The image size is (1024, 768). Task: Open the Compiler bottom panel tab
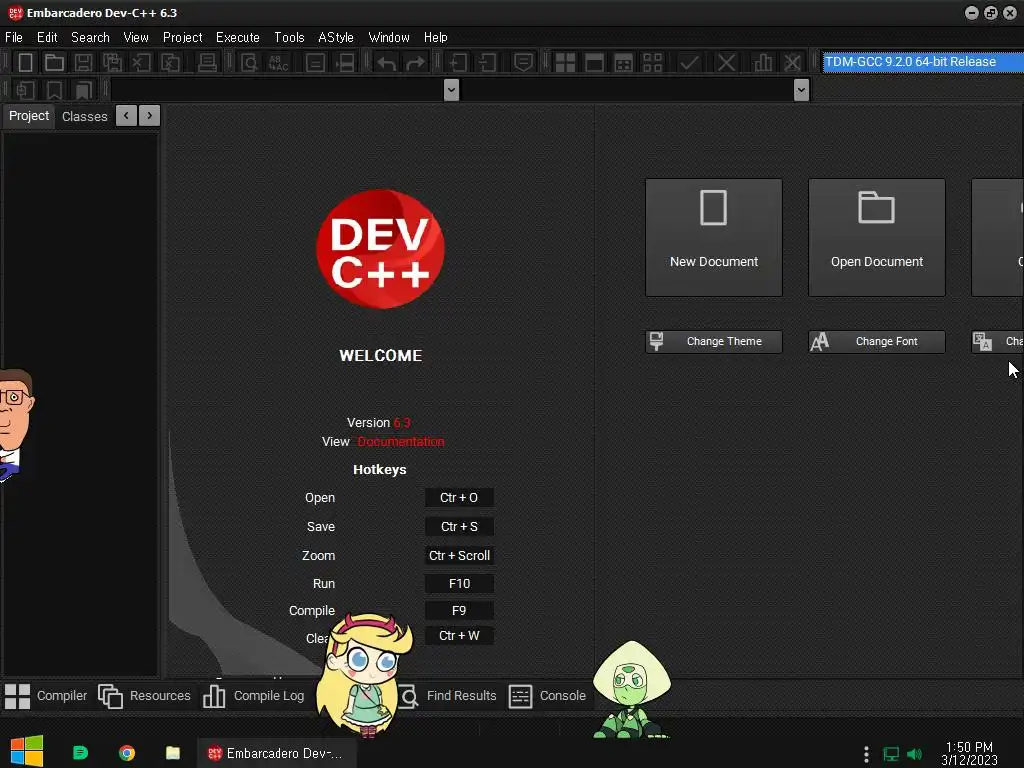pos(46,696)
